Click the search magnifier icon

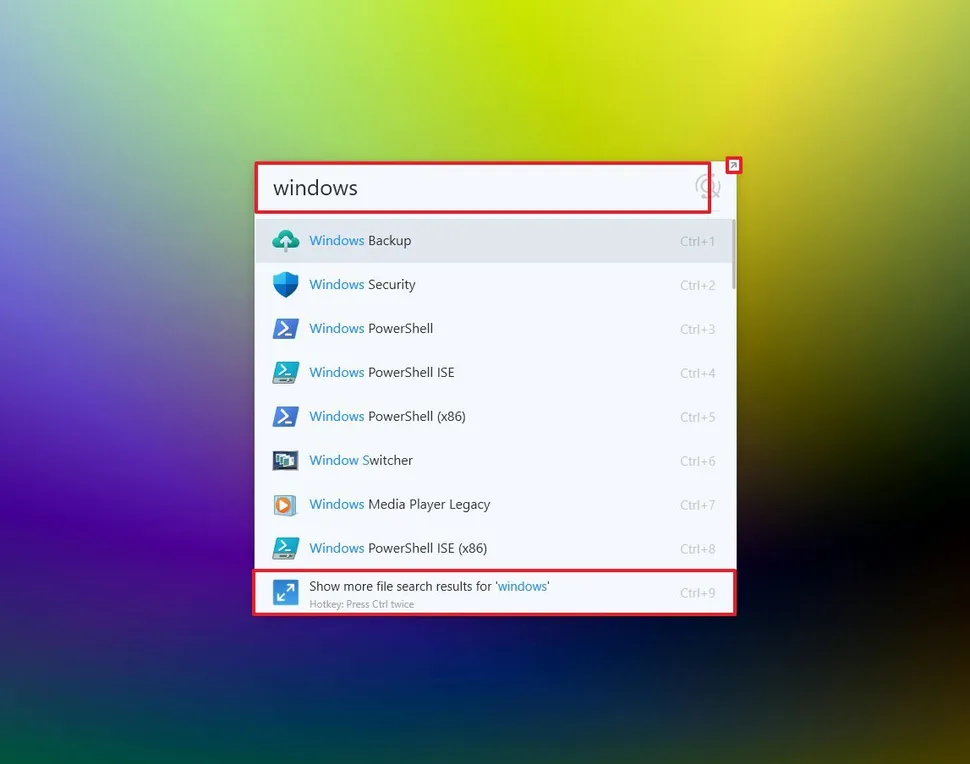point(708,186)
